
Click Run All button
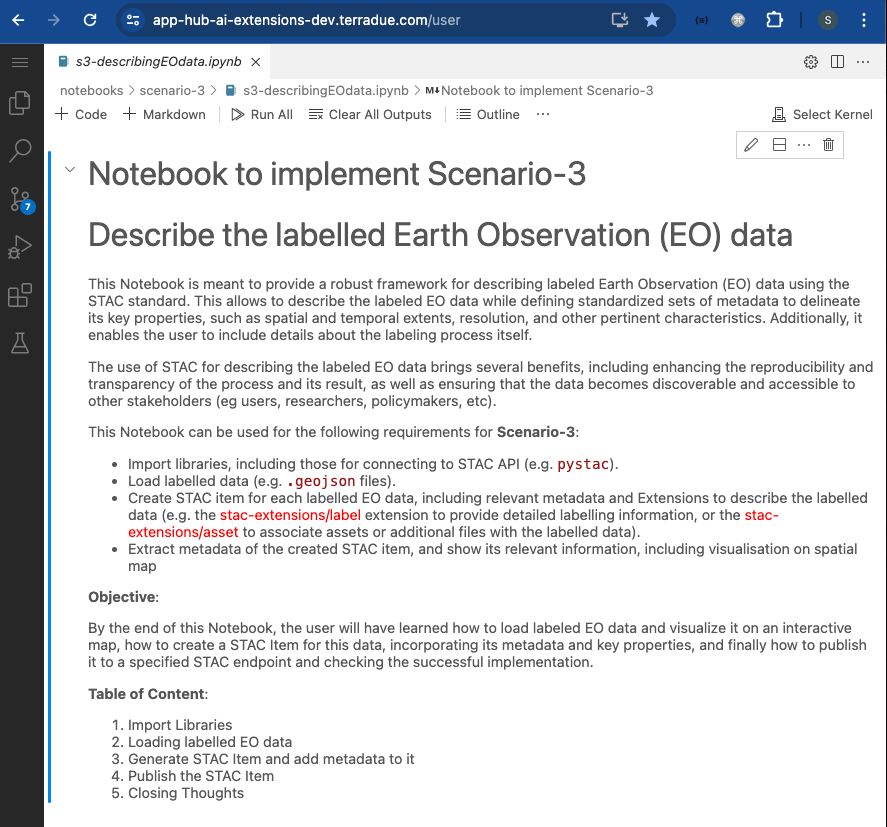[262, 114]
